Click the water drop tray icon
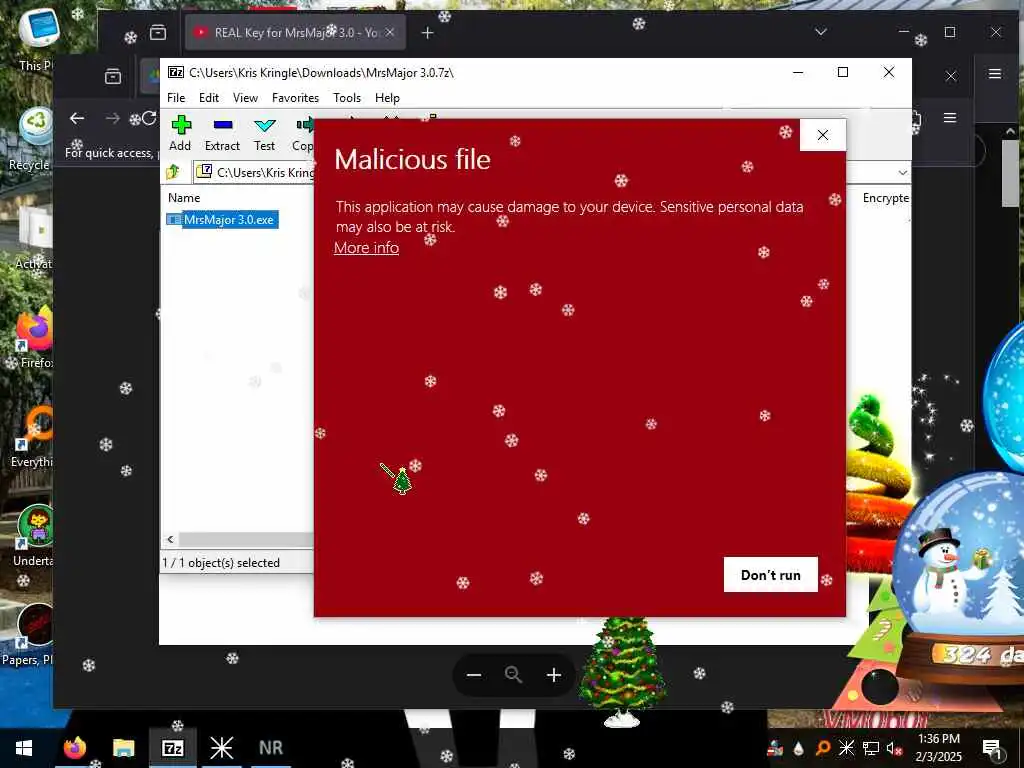Image resolution: width=1024 pixels, height=768 pixels. click(x=799, y=748)
